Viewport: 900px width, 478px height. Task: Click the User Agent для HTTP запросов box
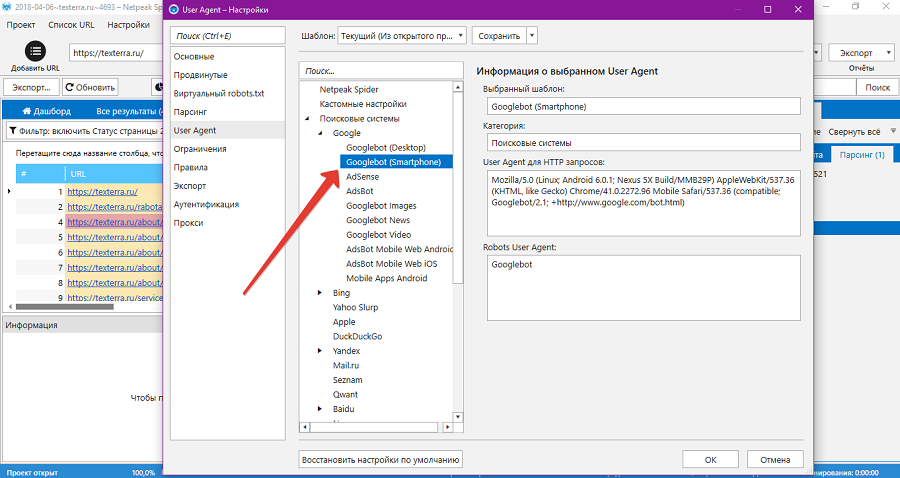point(643,203)
